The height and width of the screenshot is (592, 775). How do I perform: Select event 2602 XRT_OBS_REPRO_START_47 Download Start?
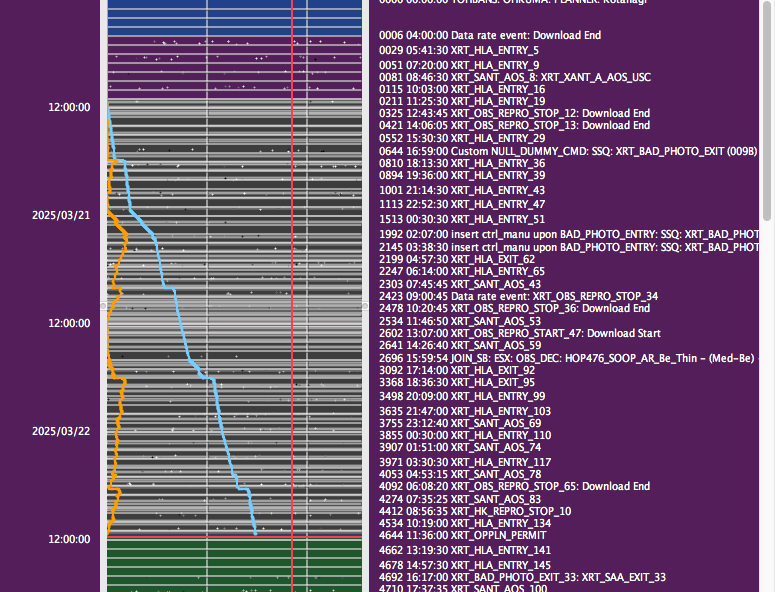519,334
